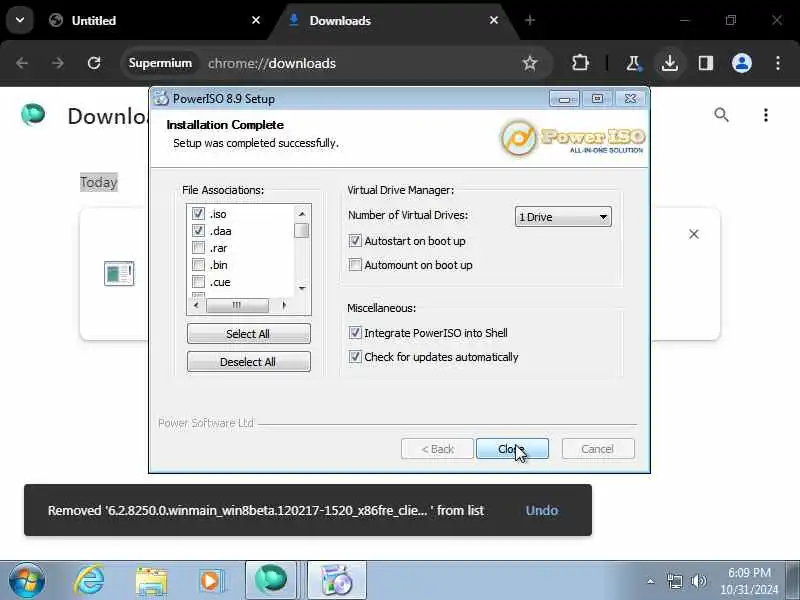Click file list horizontal scroll left arrow
The image size is (800, 600).
[x=196, y=305]
